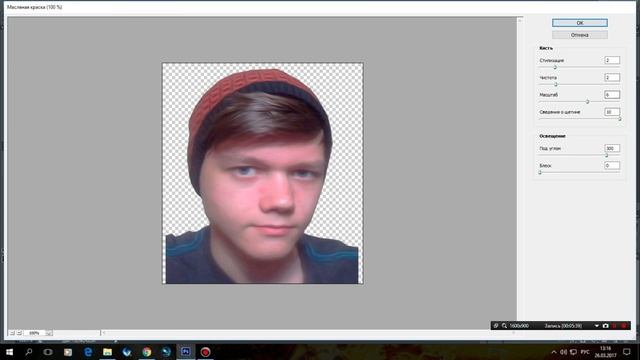Take a screenshot with recorder camera icon
The width and height of the screenshot is (640, 360).
click(606, 326)
